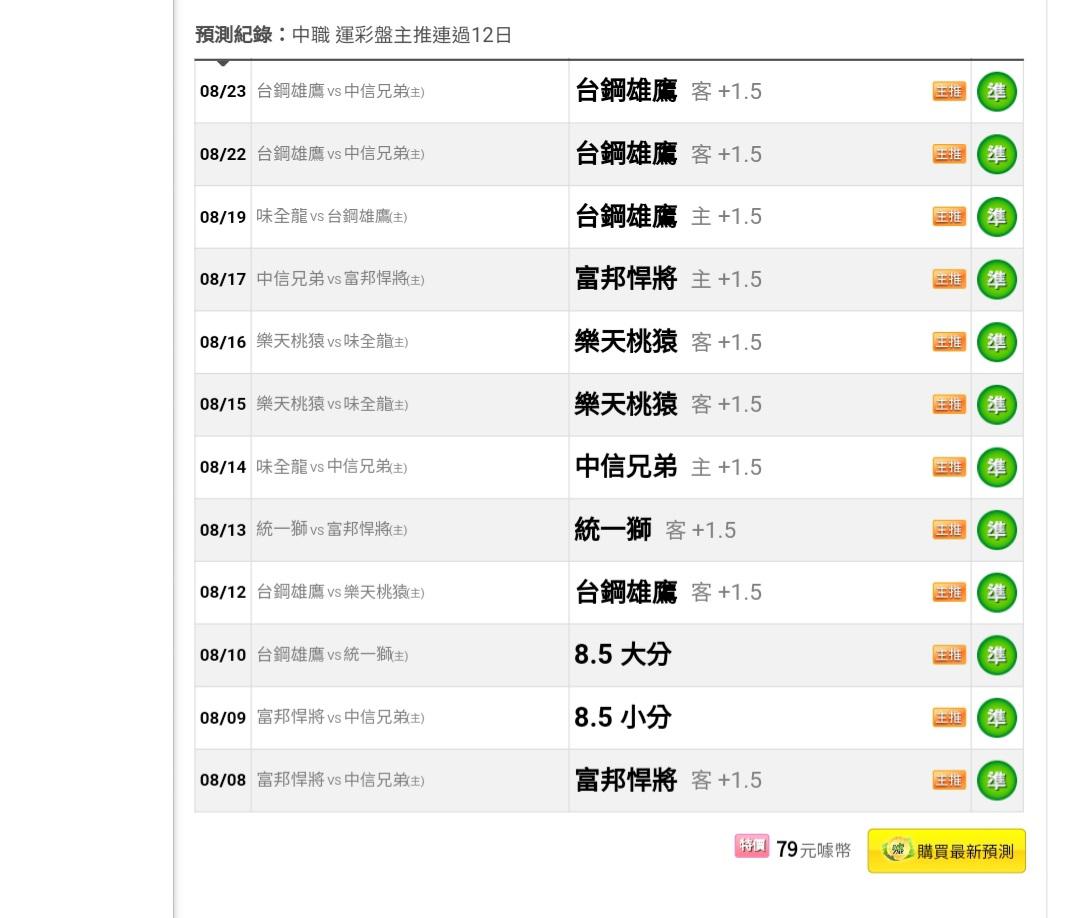
Task: Select the 8.5 大分 prediction
Action: click(623, 655)
